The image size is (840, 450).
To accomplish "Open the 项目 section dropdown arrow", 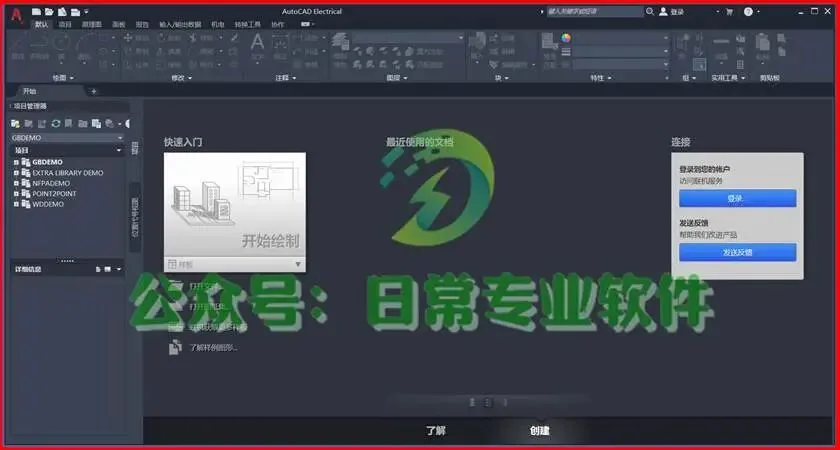I will point(119,151).
